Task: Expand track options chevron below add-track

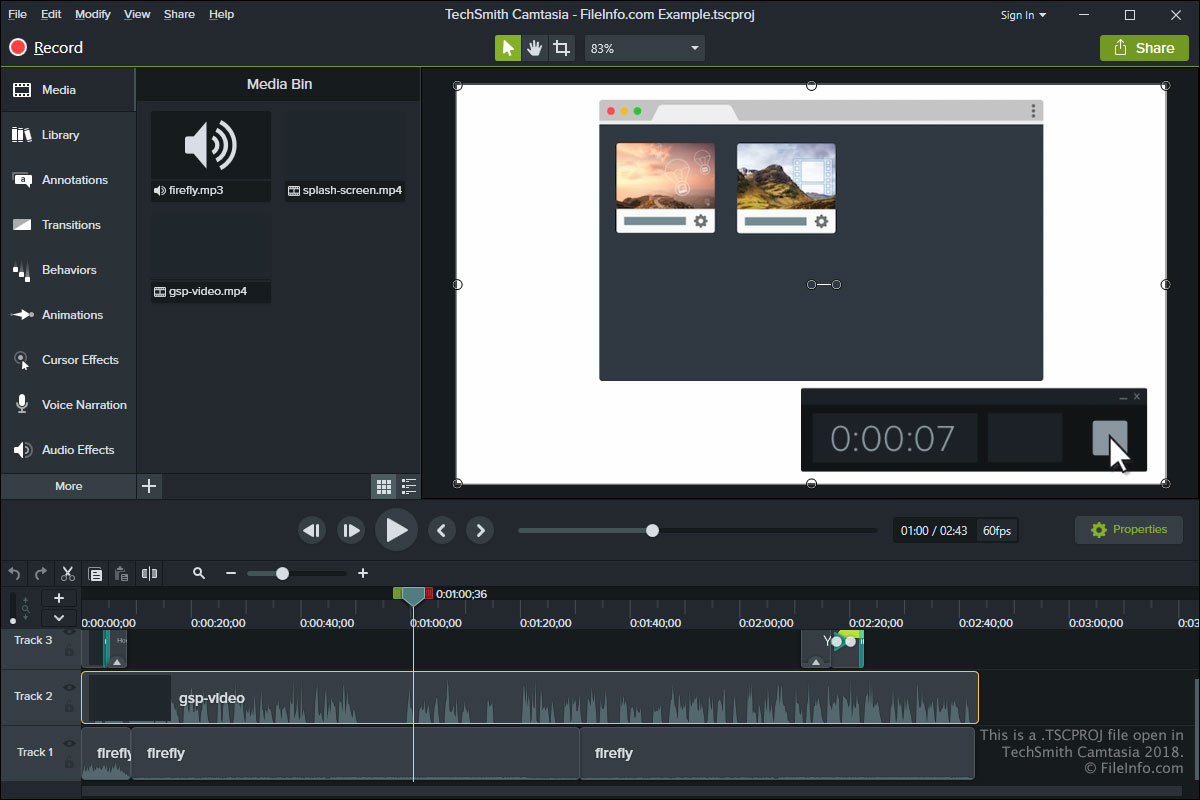Action: point(59,618)
